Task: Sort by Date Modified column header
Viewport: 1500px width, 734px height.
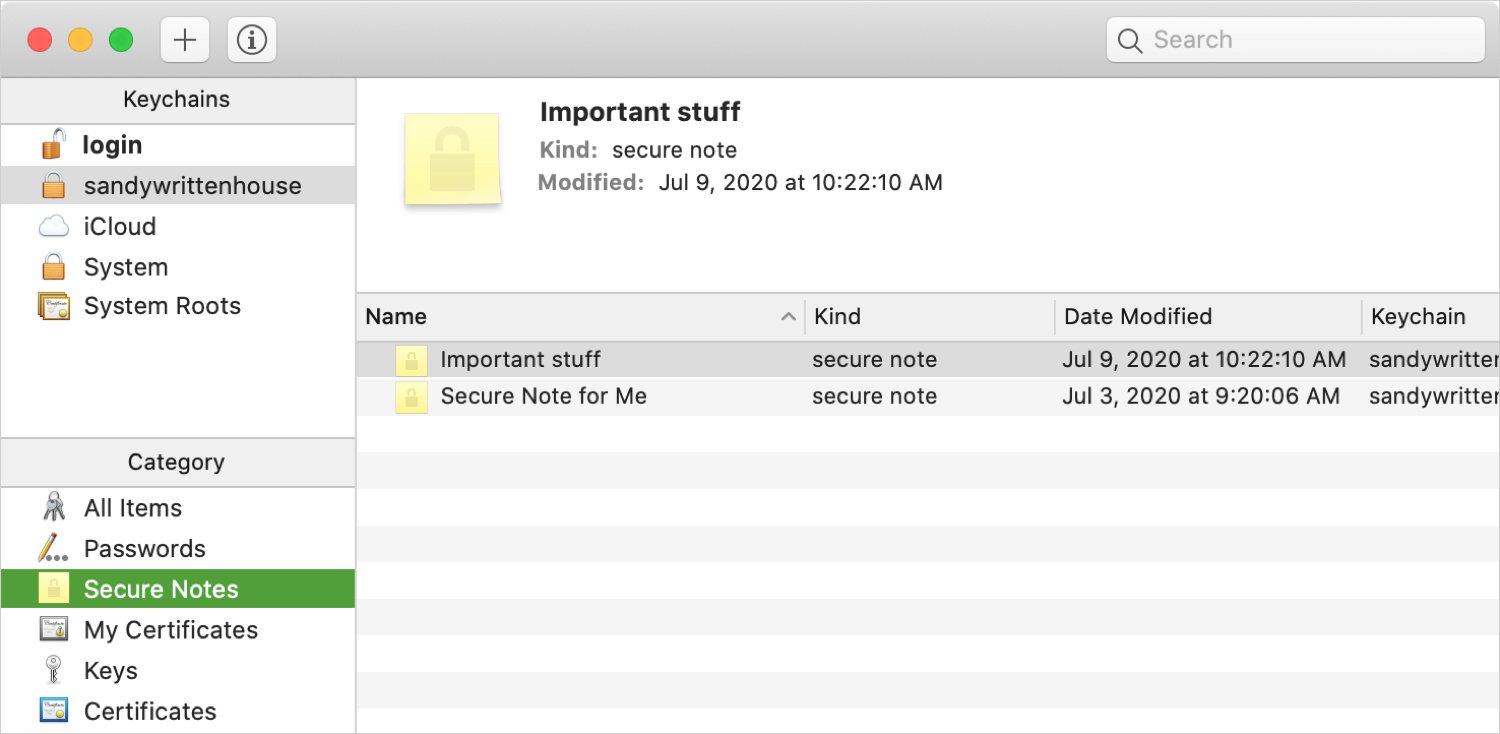Action: [1208, 317]
